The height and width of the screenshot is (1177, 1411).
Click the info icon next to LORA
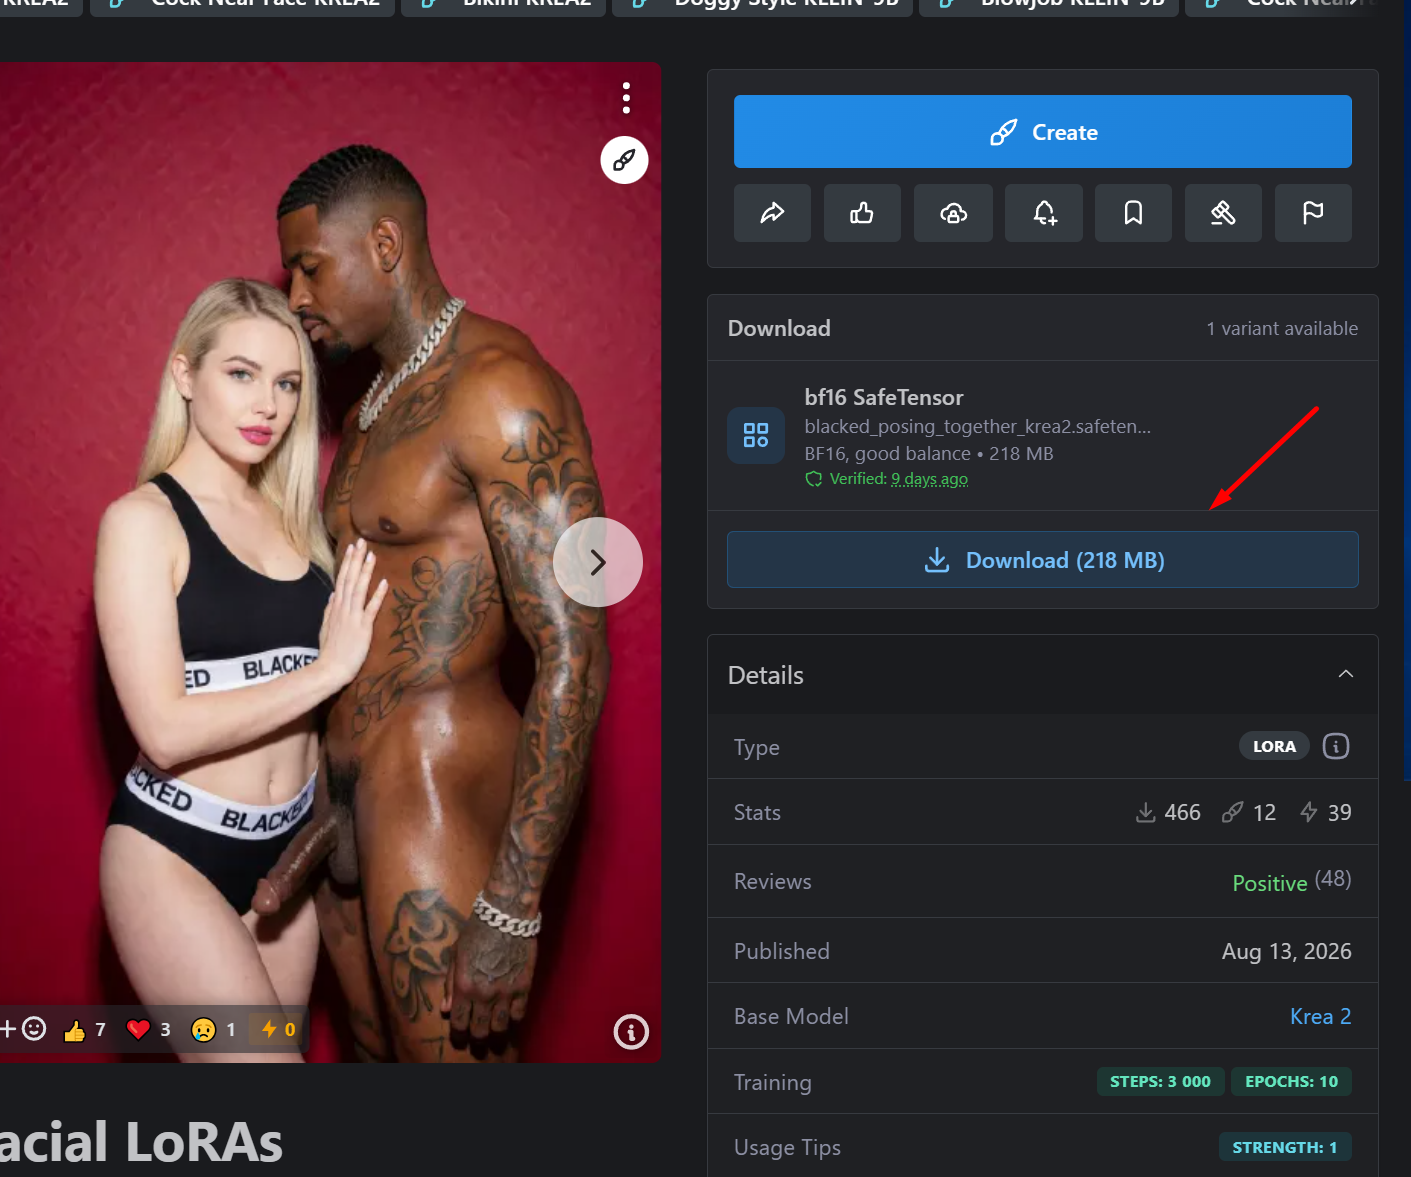click(1336, 746)
